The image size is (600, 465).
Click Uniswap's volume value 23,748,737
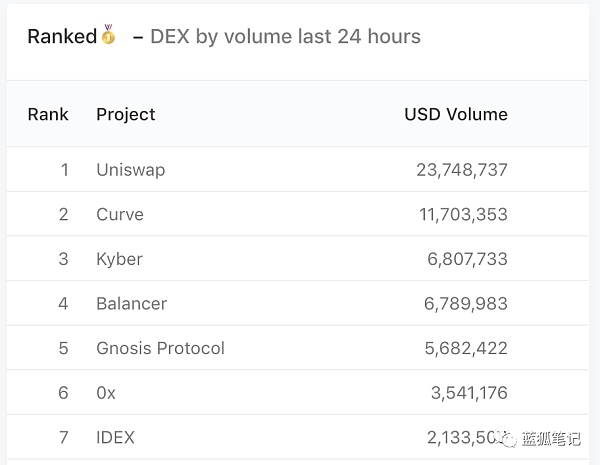(461, 170)
